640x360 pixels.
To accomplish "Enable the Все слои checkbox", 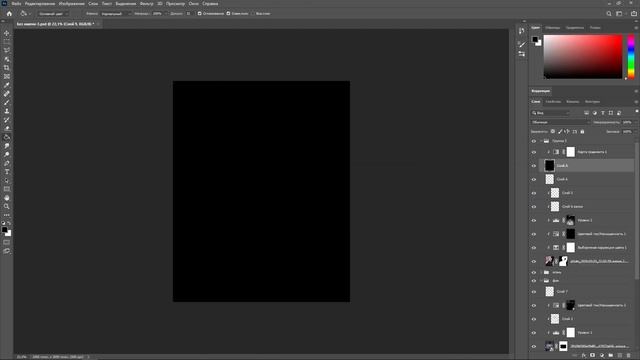I will tap(253, 13).
